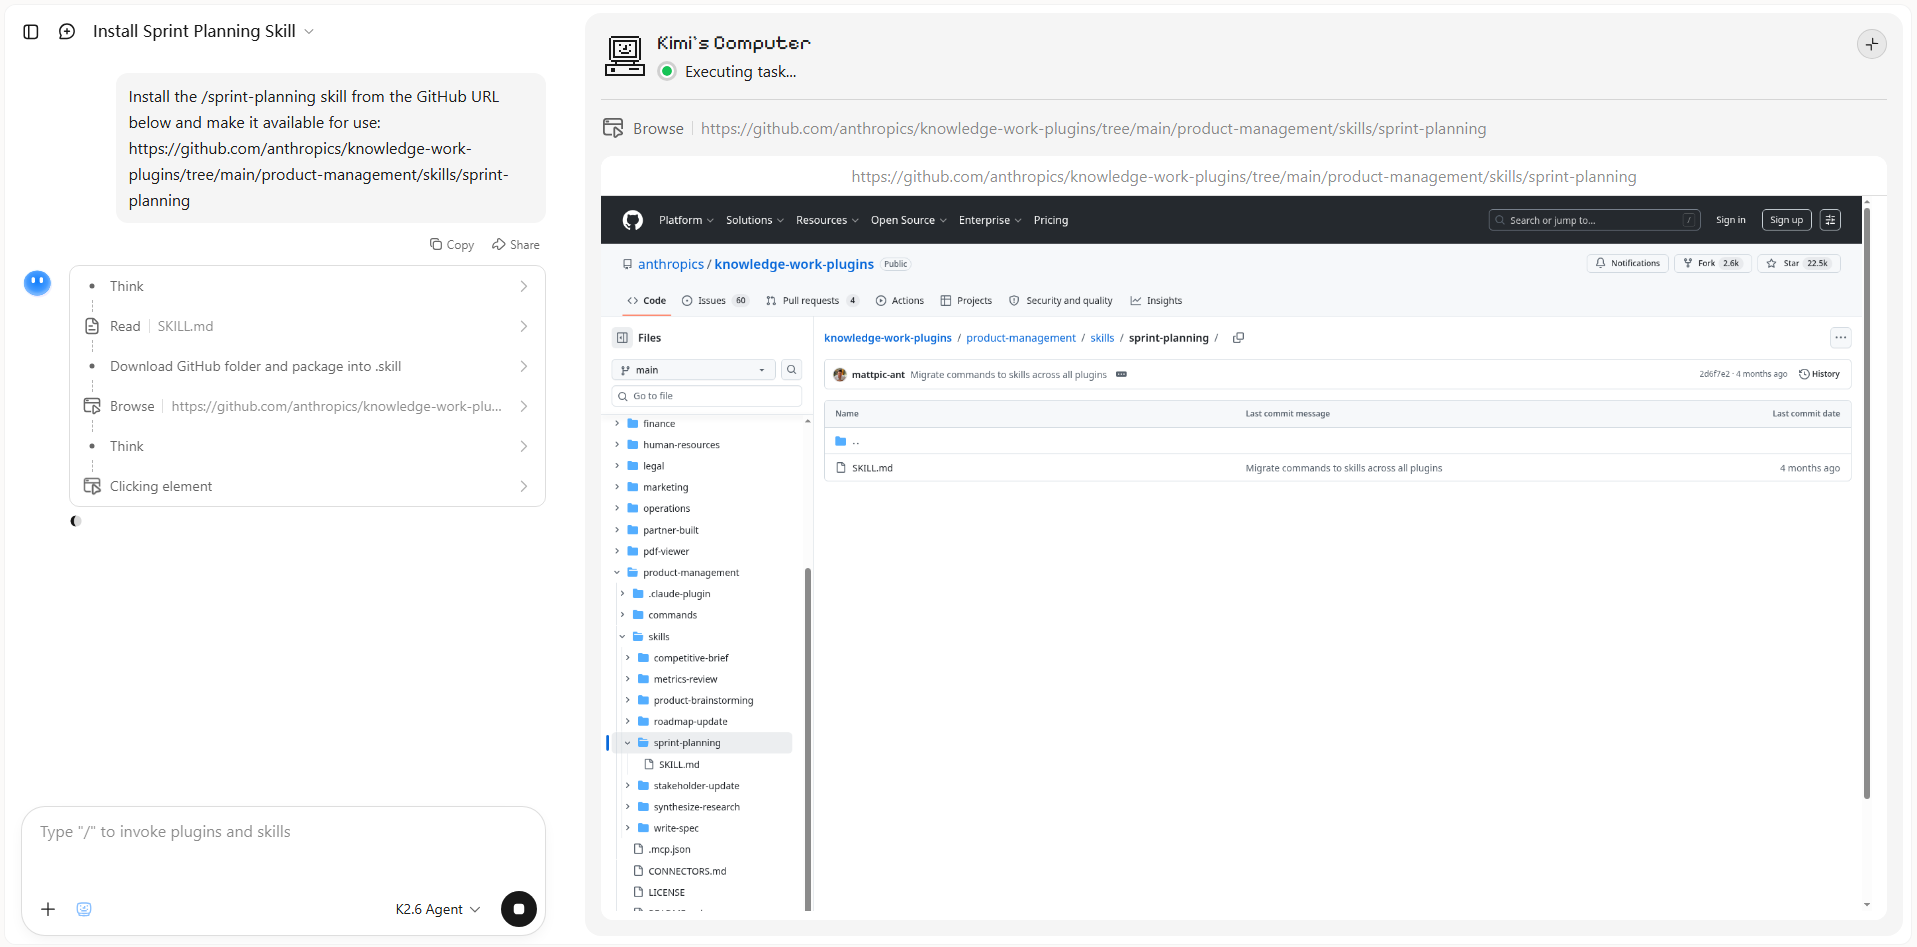Viewport: 1917px width, 947px height.
Task: Collapse the sprint-planning folder chevron
Action: (x=628, y=743)
